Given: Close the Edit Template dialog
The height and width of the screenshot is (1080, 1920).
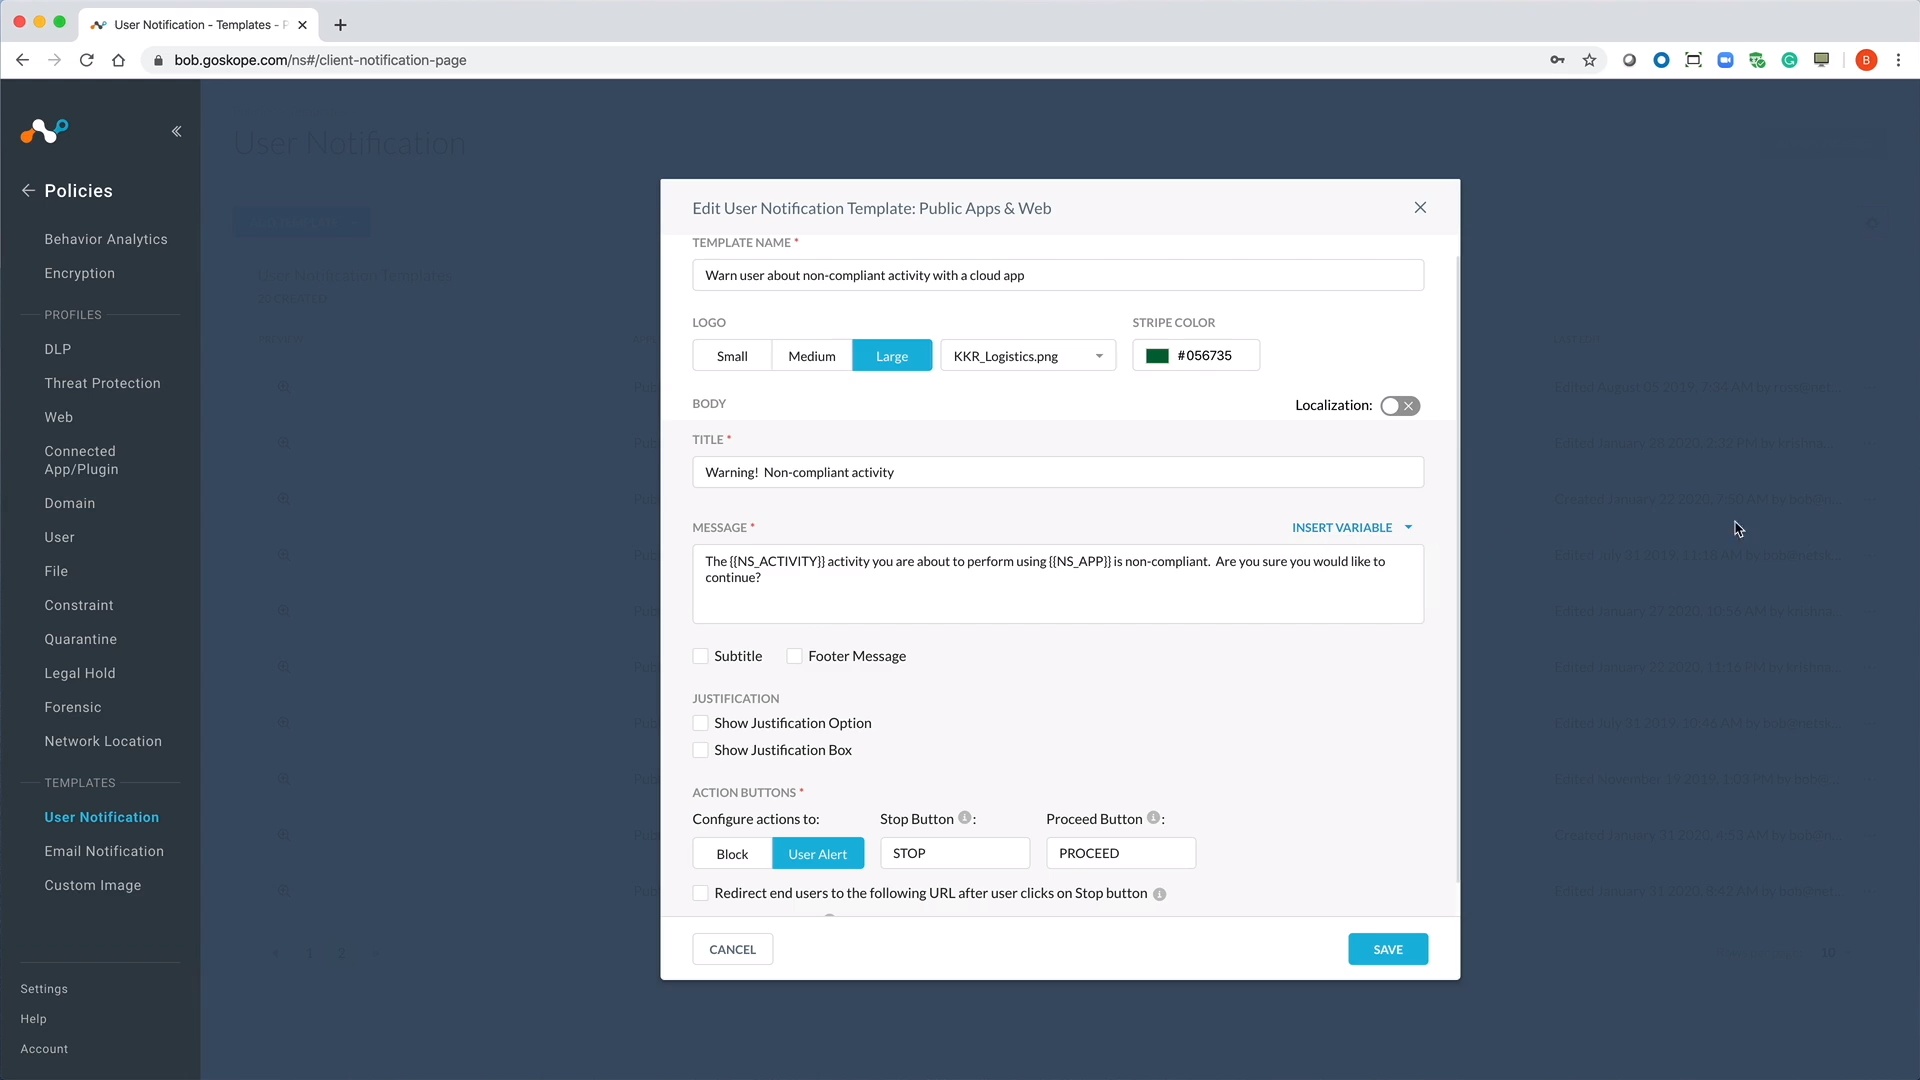Looking at the screenshot, I should point(1420,207).
